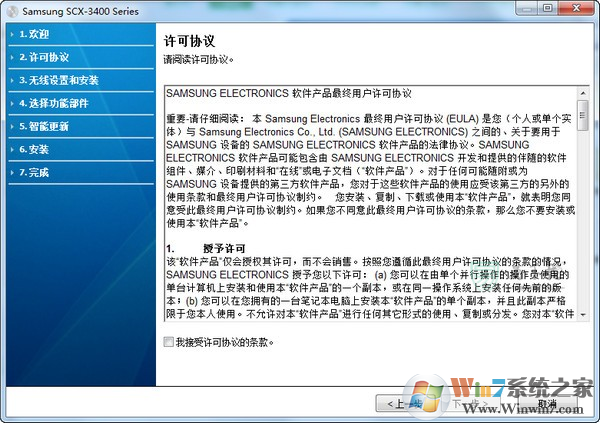The height and width of the screenshot is (423, 600).
Task: Select step 4 choose feature components
Action: [x=81, y=103]
